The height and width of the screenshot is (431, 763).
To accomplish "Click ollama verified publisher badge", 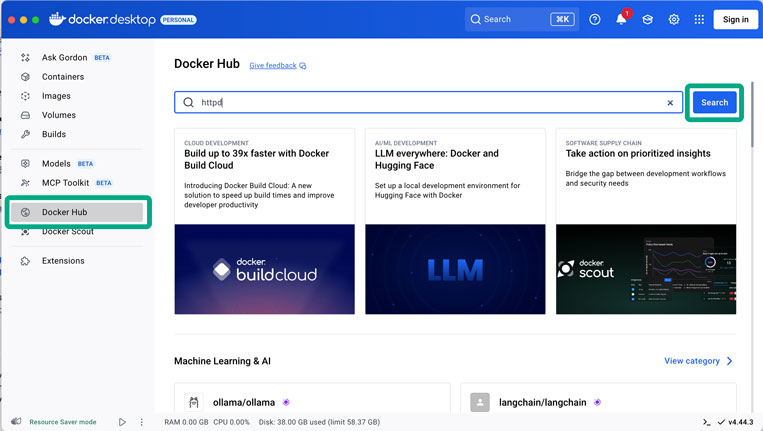I will pyautogui.click(x=286, y=402).
